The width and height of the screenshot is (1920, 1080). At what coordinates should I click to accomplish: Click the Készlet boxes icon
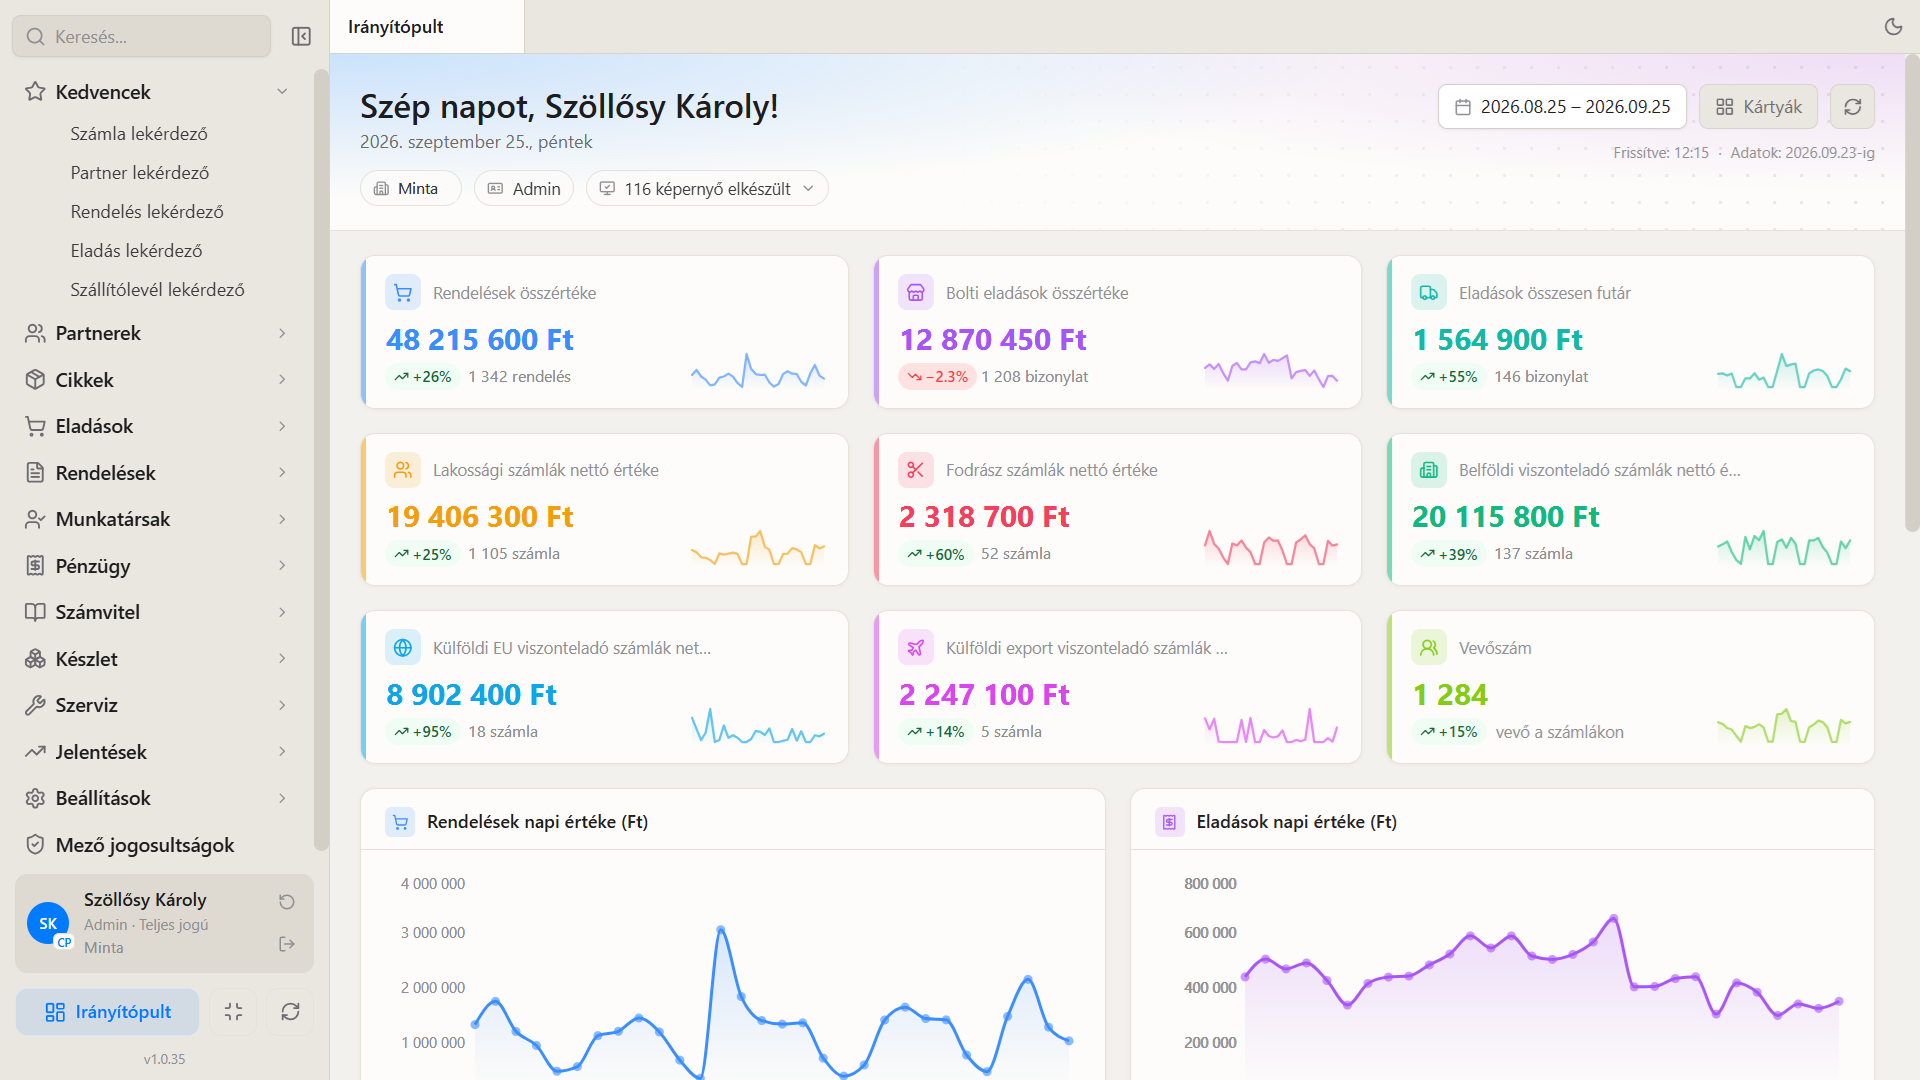[35, 659]
